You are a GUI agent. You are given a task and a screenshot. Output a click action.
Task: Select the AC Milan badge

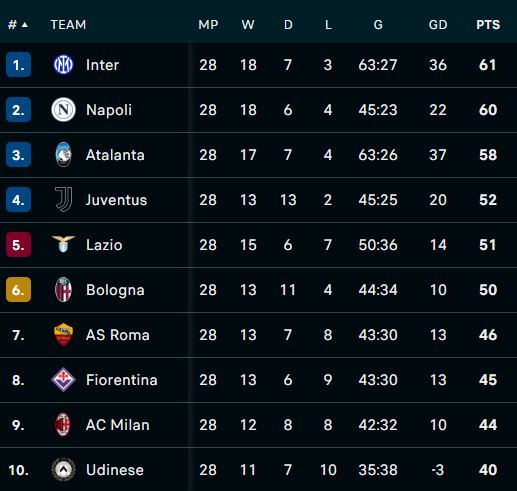63,424
